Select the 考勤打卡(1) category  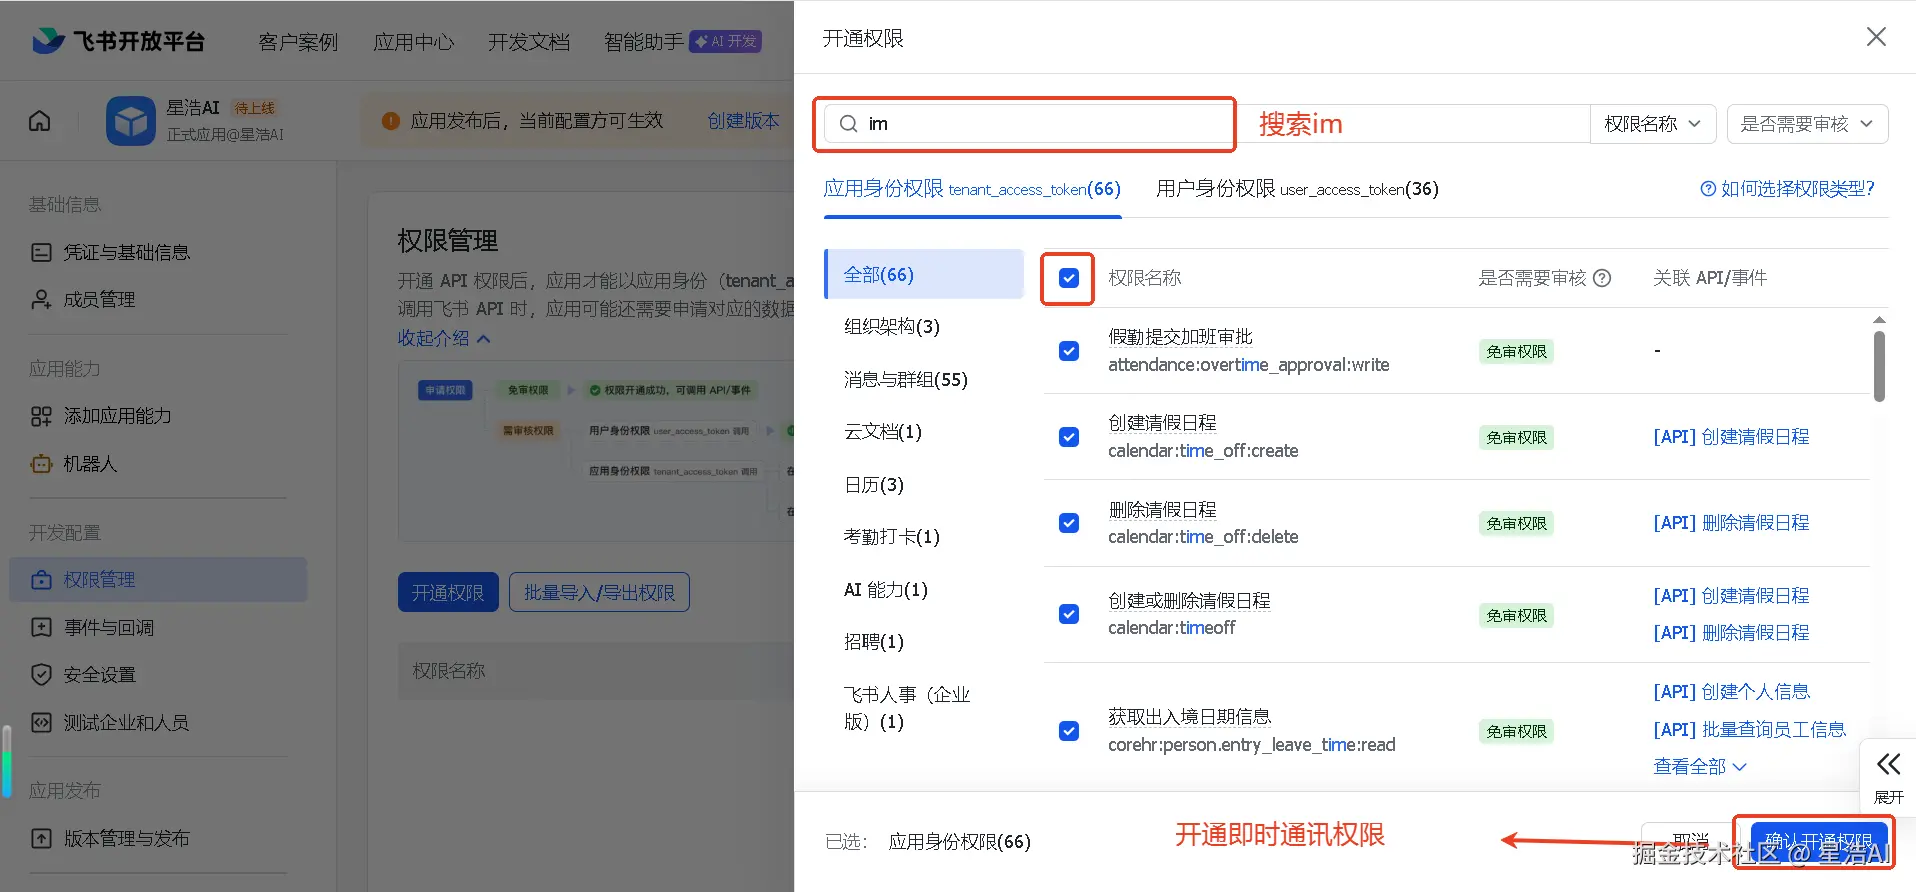click(x=892, y=537)
